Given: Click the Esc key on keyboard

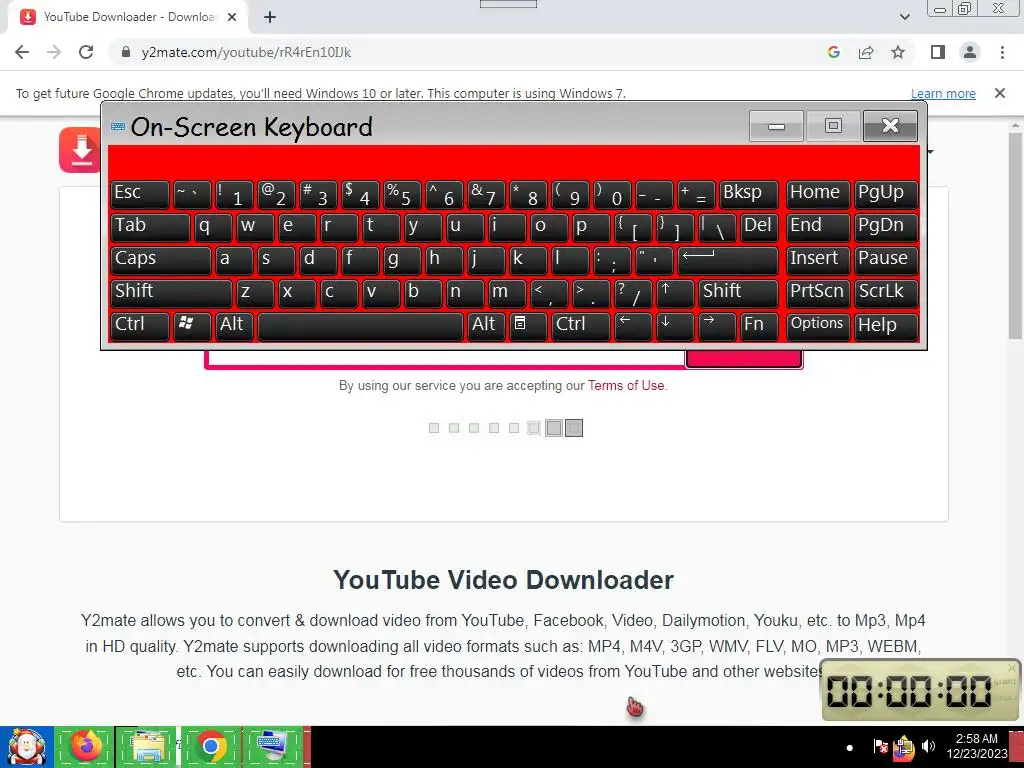Looking at the screenshot, I should (140, 194).
